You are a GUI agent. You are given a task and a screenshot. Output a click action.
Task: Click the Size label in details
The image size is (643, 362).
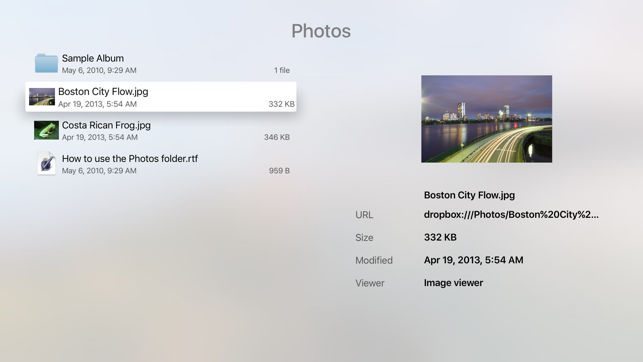tap(364, 238)
